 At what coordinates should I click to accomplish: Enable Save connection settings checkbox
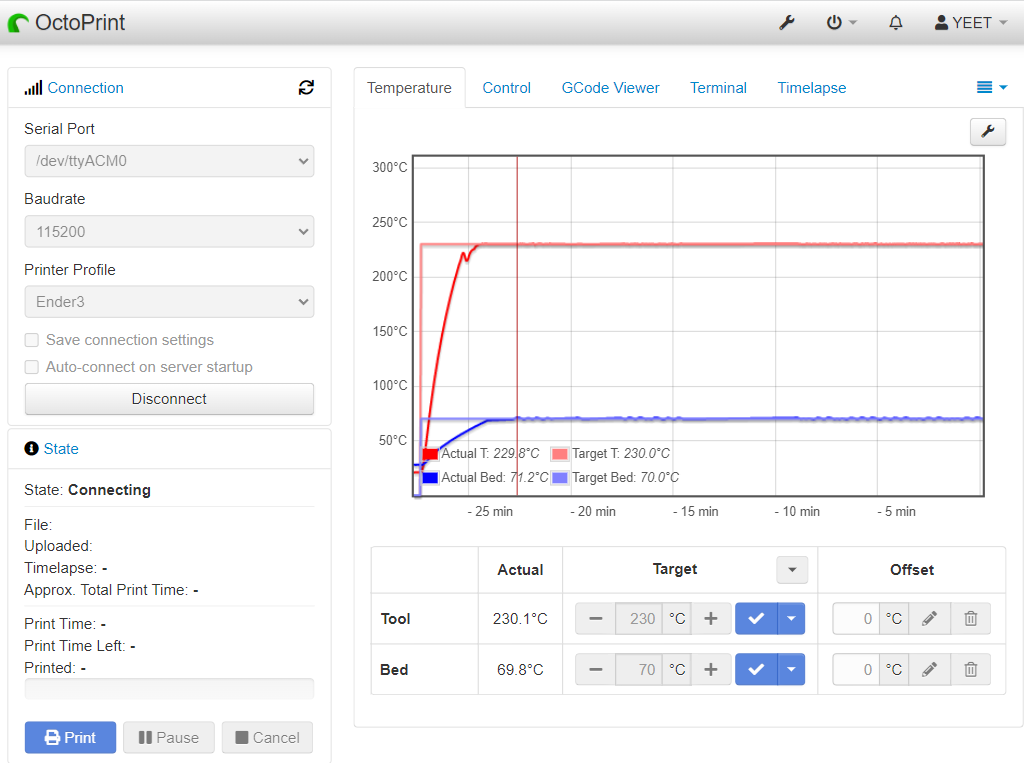pos(32,340)
